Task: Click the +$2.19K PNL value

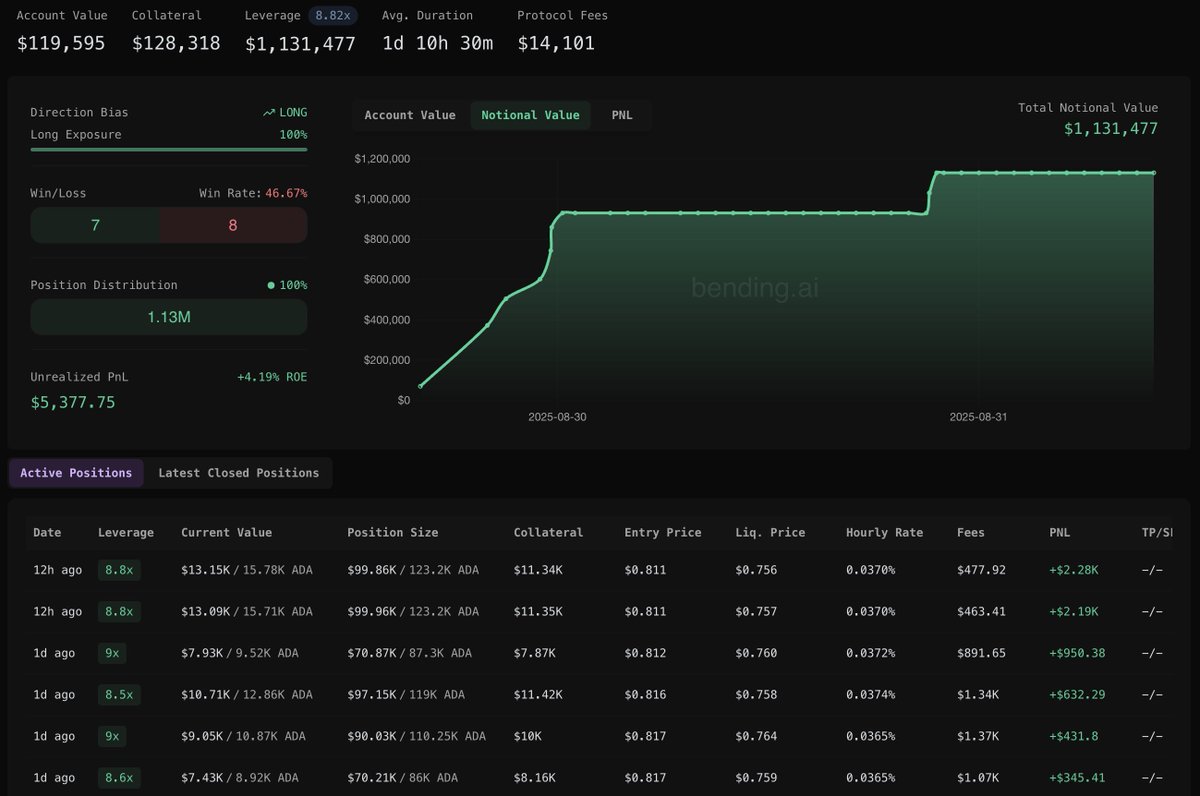Action: [x=1075, y=611]
